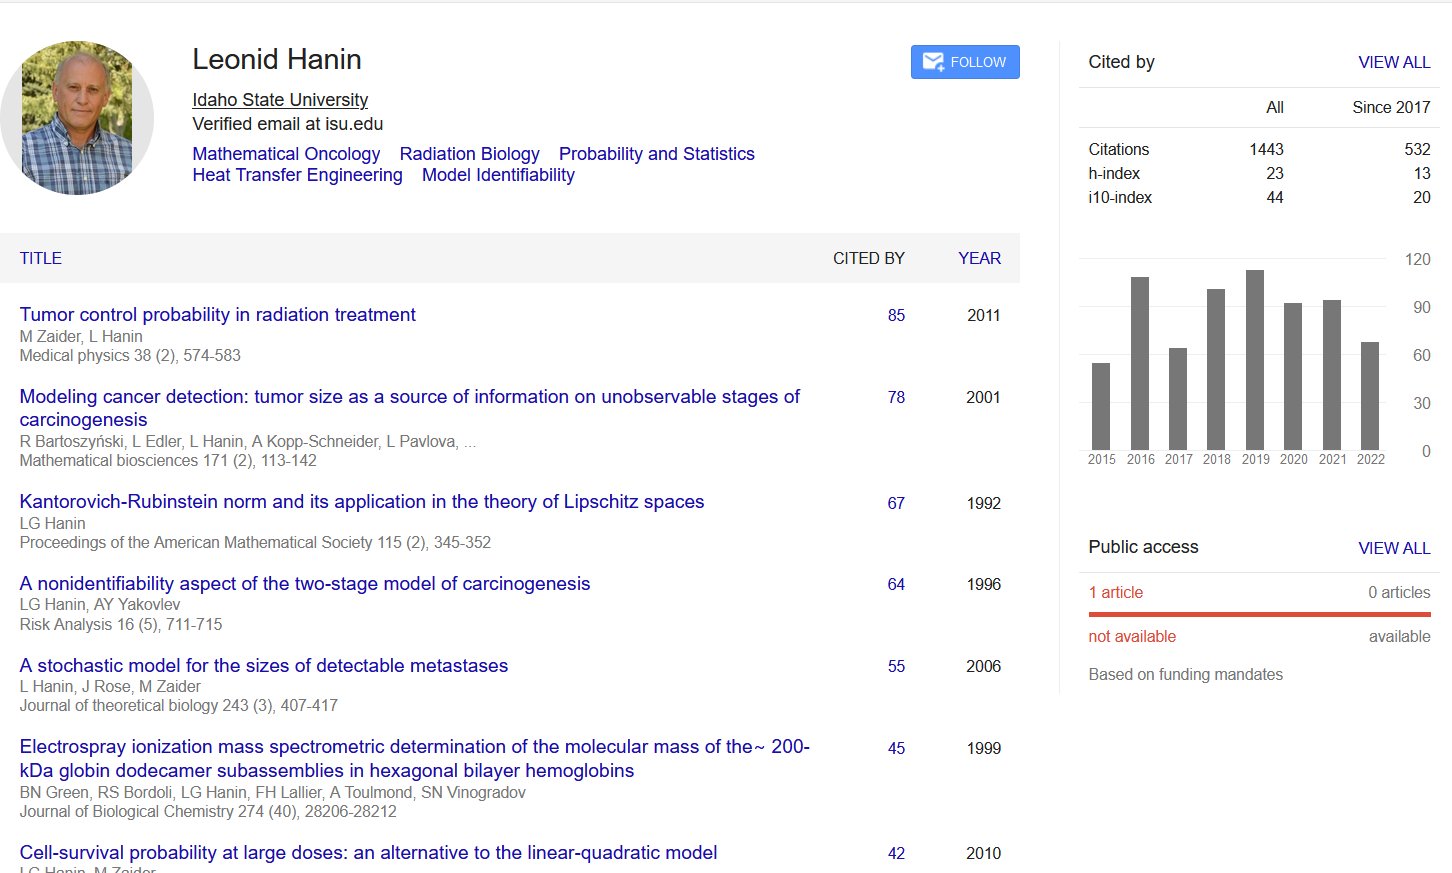Click the CITED BY column header
The height and width of the screenshot is (873, 1452).
(x=869, y=258)
